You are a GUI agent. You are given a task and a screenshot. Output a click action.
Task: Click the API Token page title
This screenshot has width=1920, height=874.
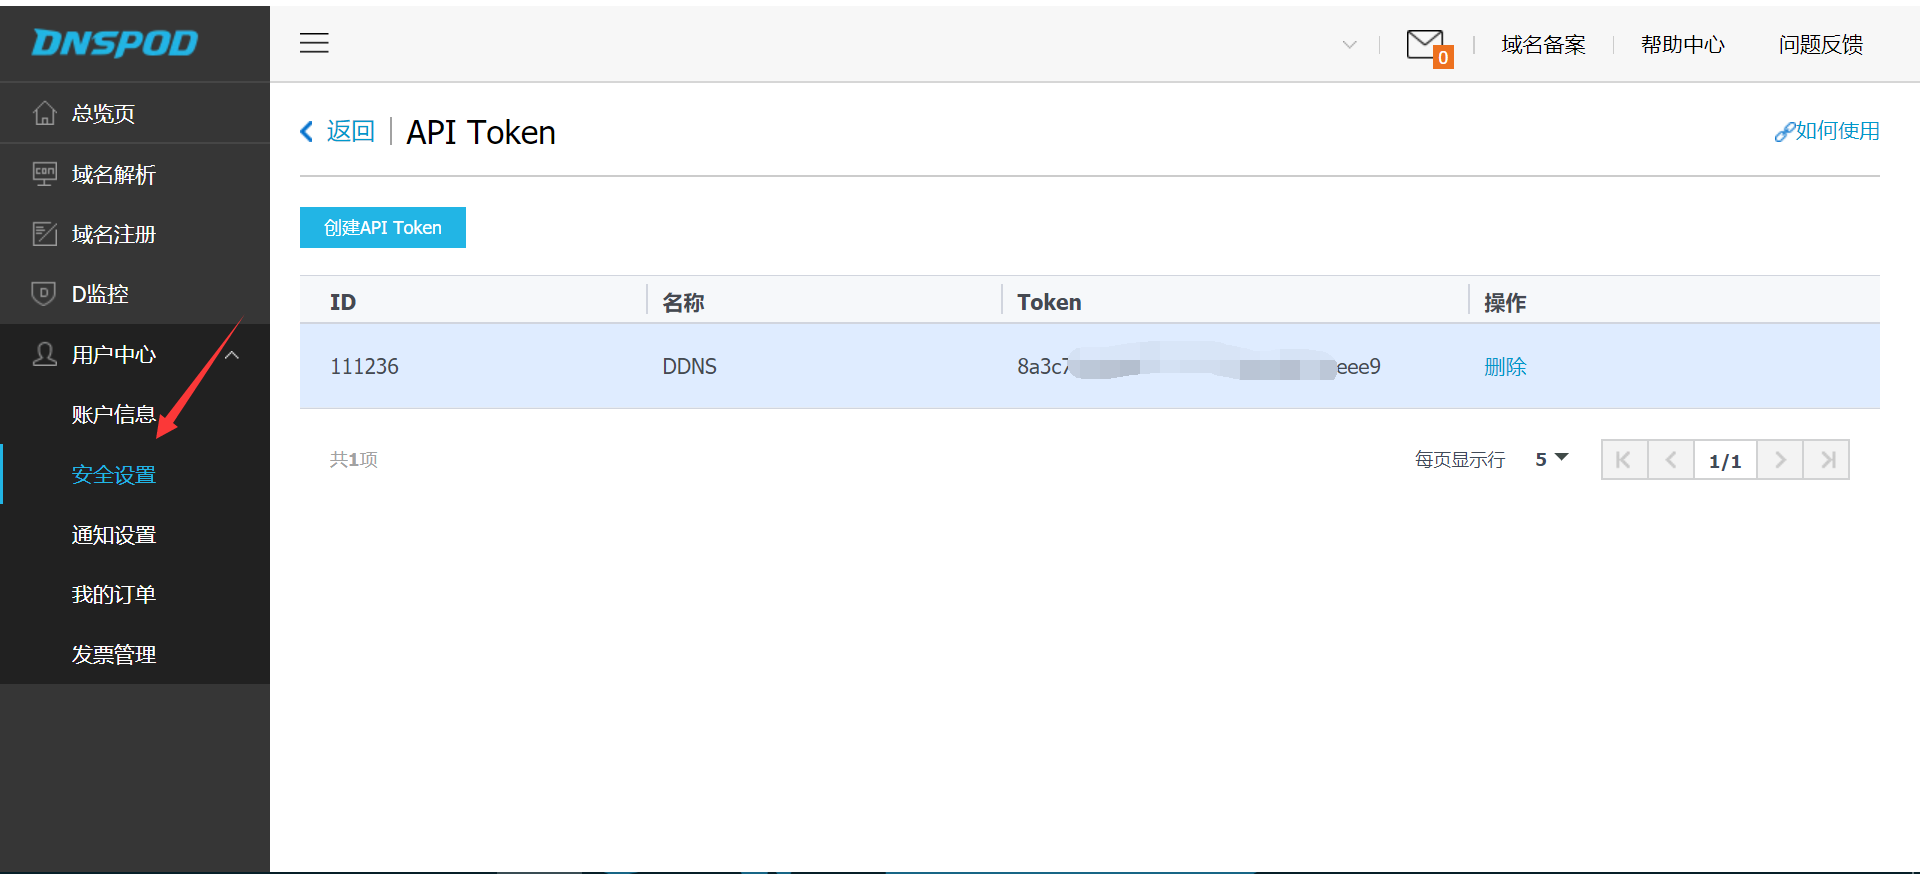(x=481, y=132)
